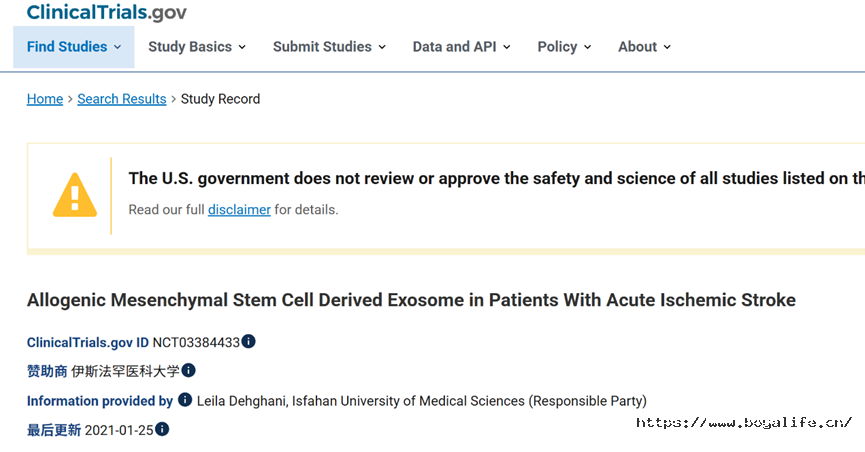
Task: Click the info icon after Information provided by
Action: pos(185,400)
